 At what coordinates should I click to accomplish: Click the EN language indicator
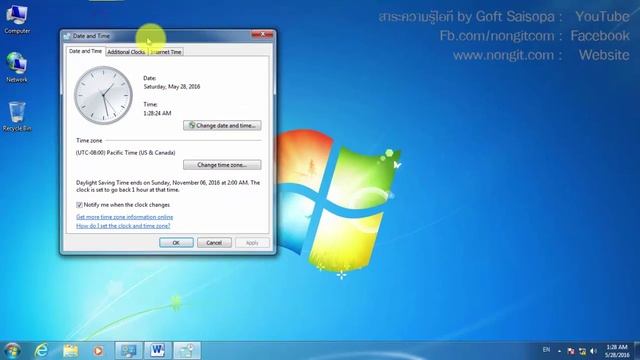[546, 350]
